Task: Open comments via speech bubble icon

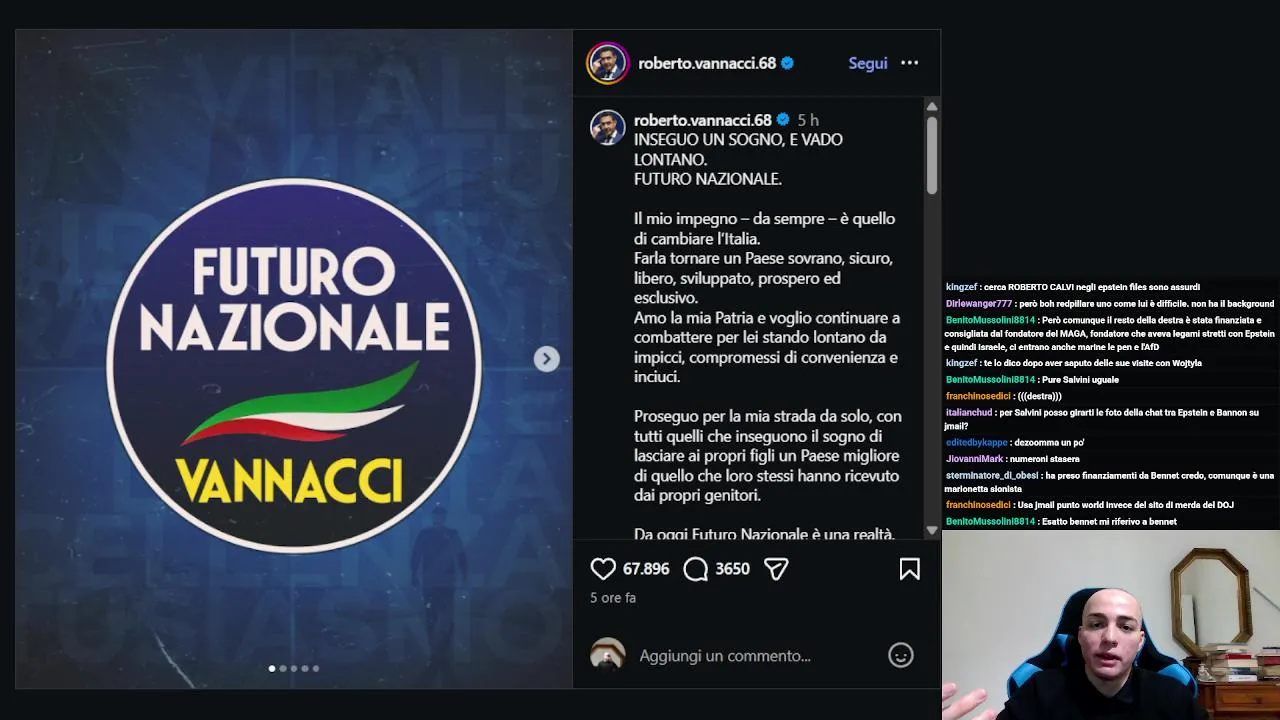Action: (x=696, y=569)
